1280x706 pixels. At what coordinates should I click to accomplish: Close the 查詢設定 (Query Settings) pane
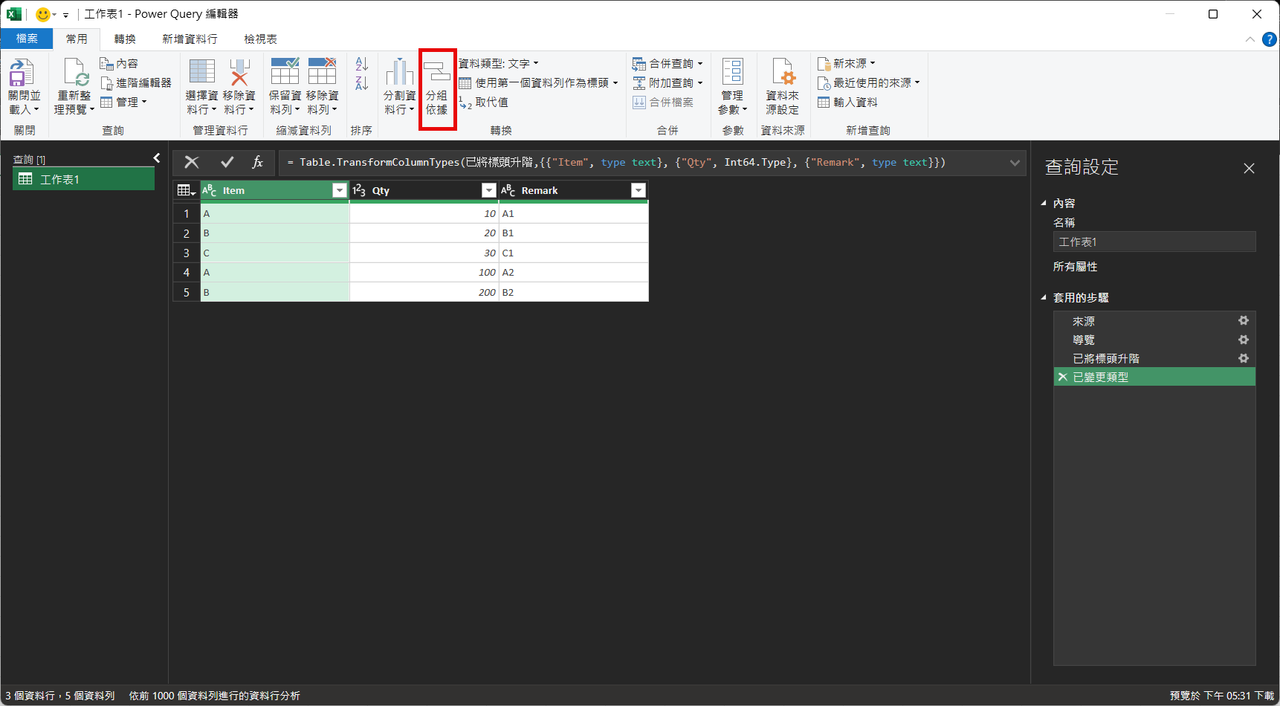1249,169
